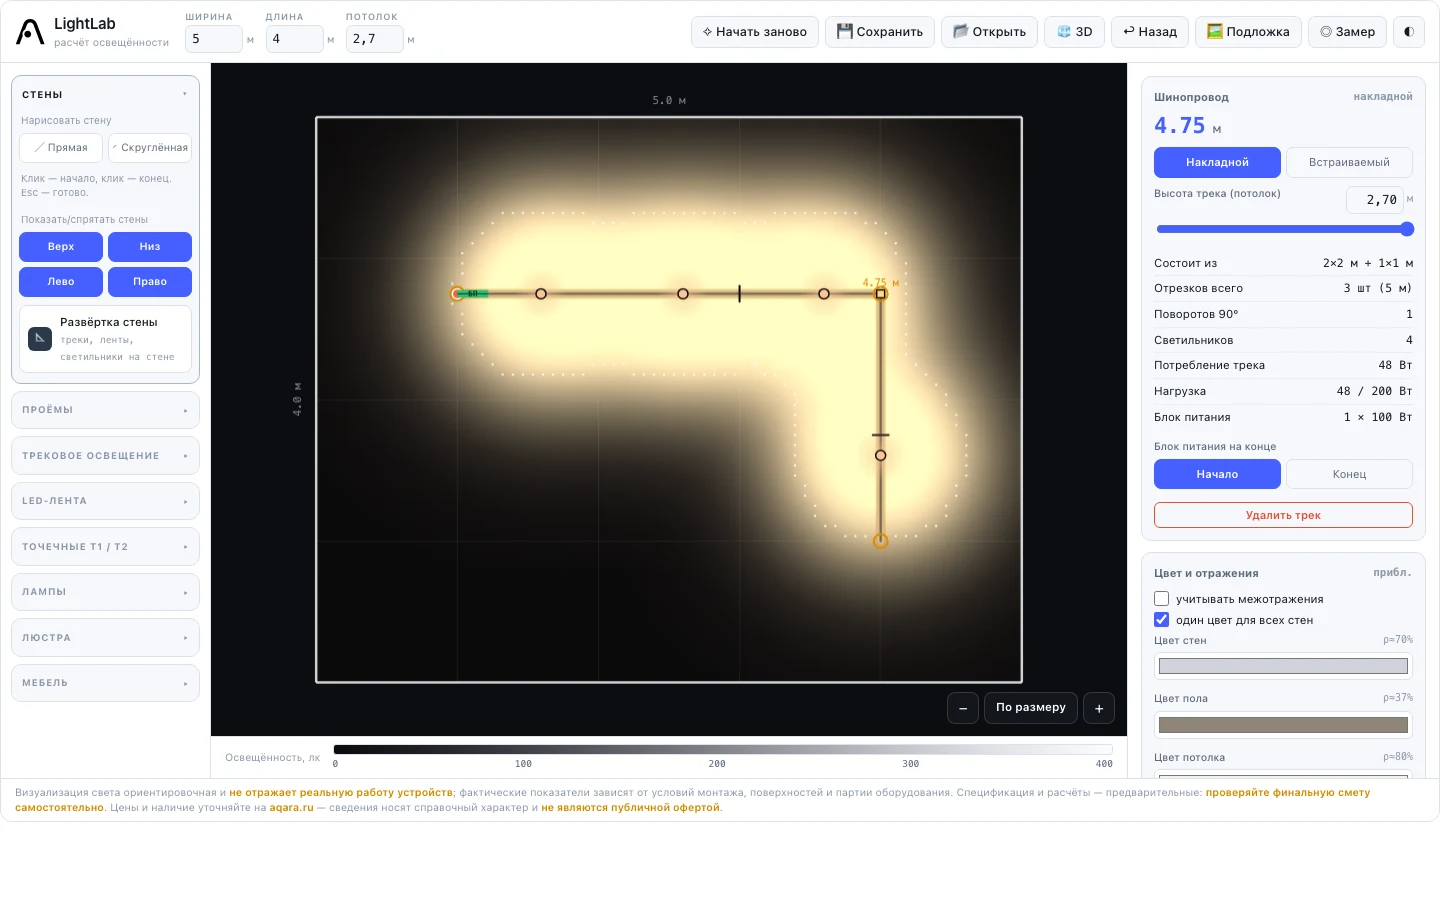The height and width of the screenshot is (900, 1440).
Task: Toggle the Верх wall visibility
Action: coord(61,247)
